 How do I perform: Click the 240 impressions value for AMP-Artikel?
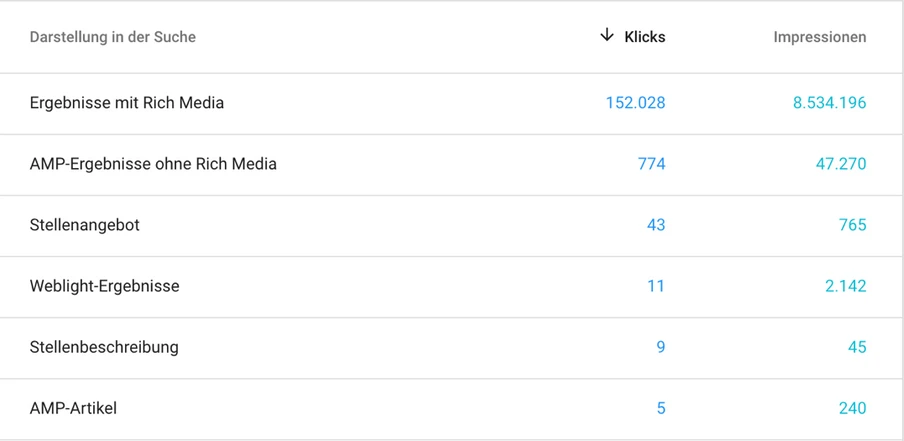(x=852, y=408)
